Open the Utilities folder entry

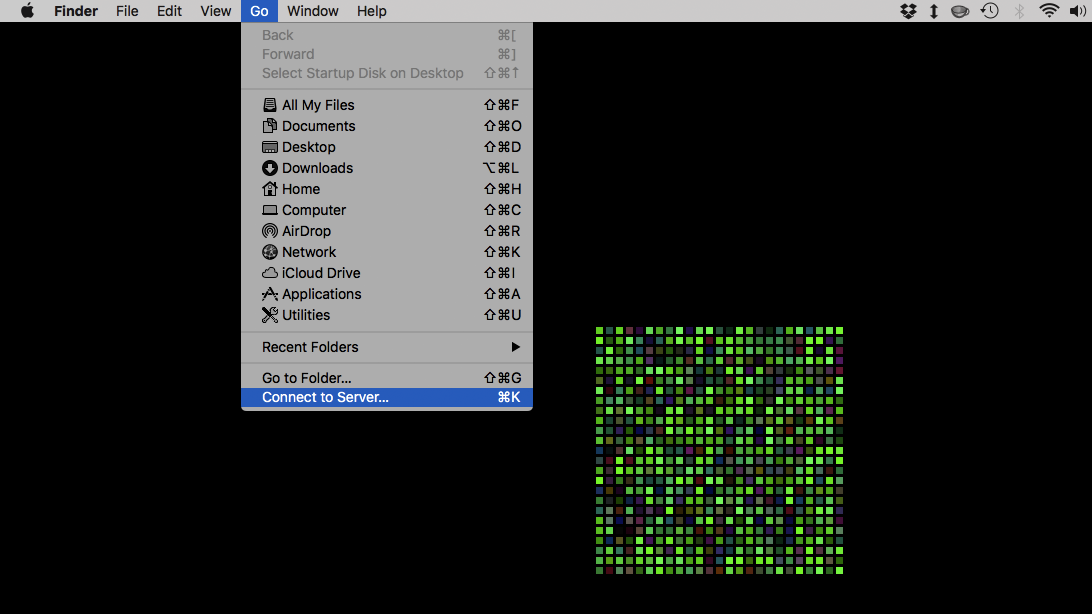305,315
